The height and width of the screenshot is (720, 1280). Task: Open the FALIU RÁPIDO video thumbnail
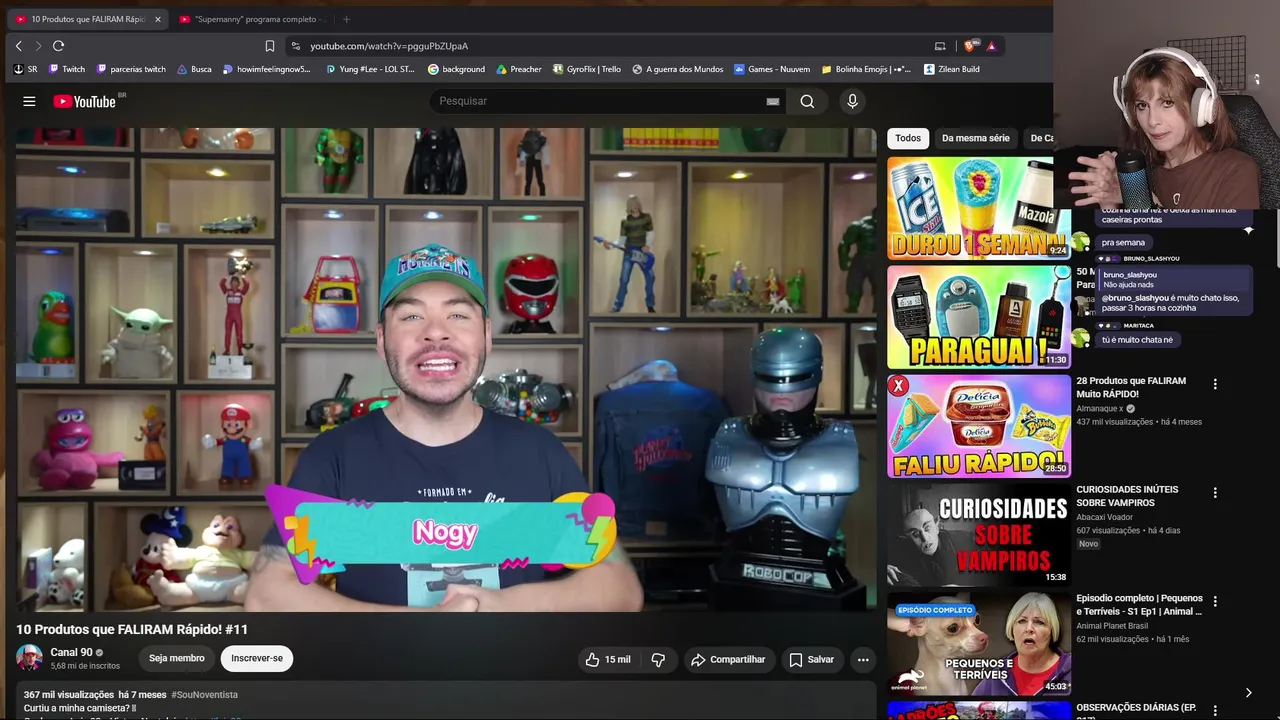[x=978, y=426]
